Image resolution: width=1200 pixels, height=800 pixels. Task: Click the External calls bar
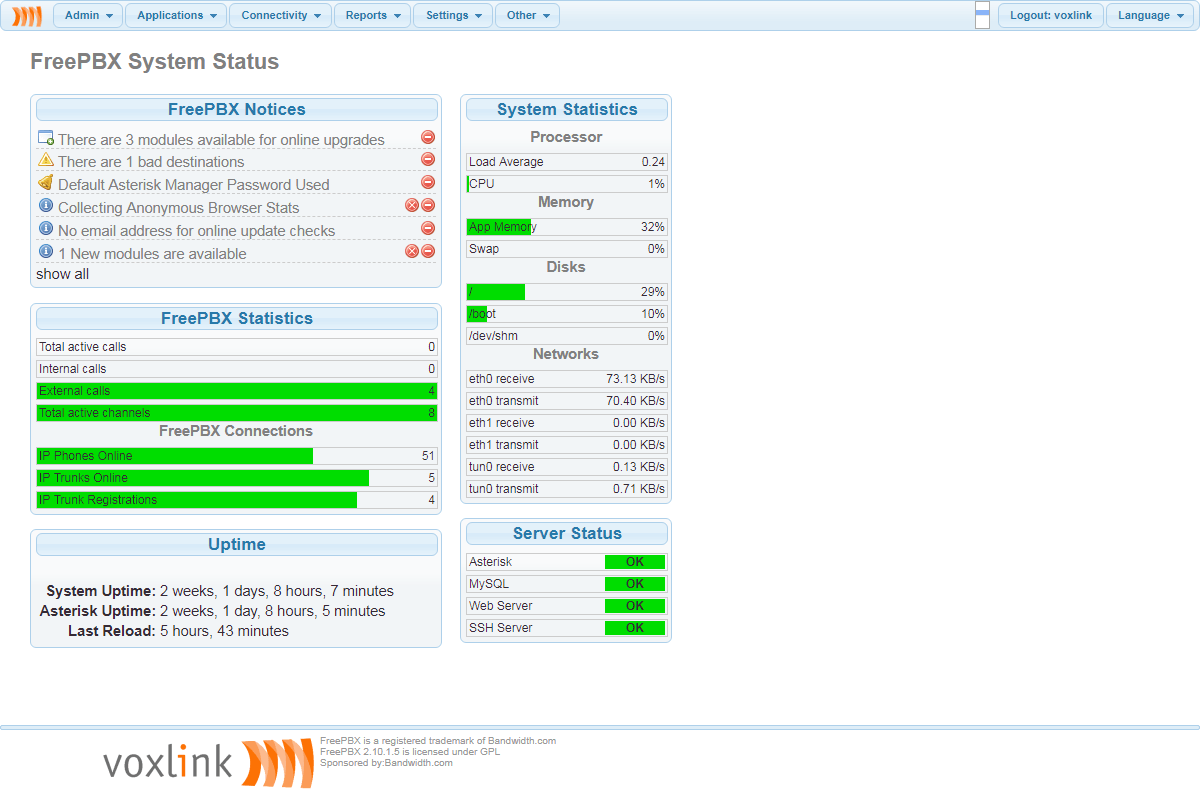tap(237, 391)
